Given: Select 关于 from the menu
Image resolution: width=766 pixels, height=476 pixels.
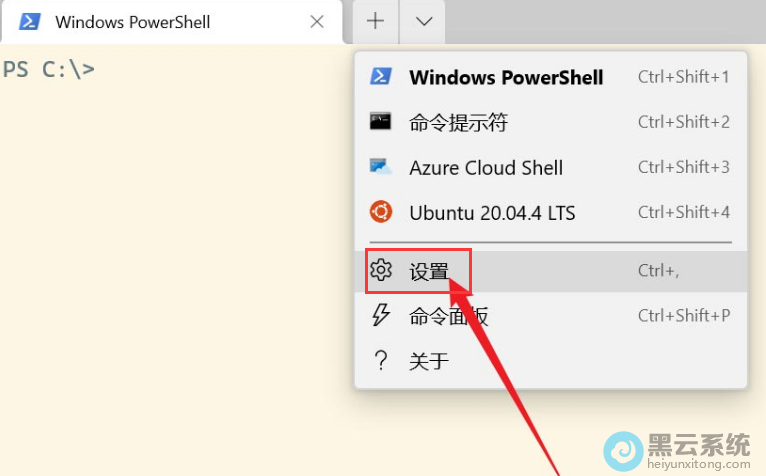Looking at the screenshot, I should (x=429, y=362).
